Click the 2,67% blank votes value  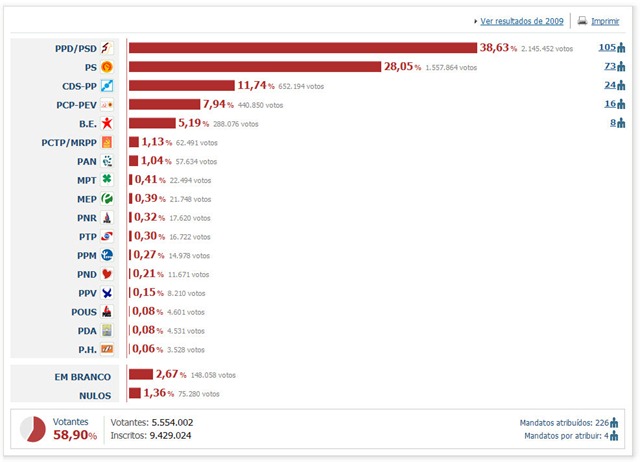171,374
